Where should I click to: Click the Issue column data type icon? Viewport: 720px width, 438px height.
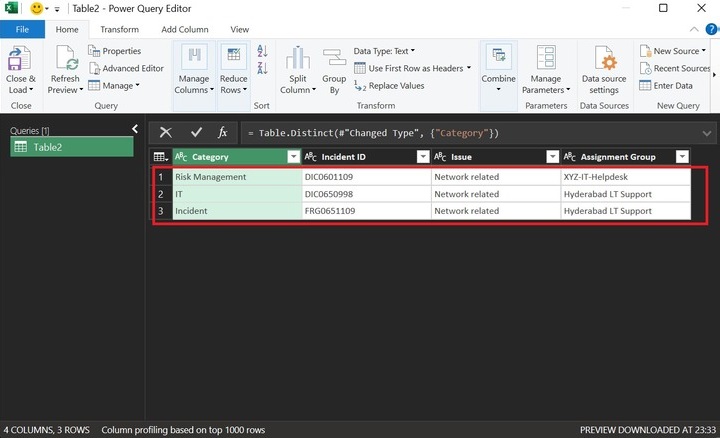coord(440,157)
